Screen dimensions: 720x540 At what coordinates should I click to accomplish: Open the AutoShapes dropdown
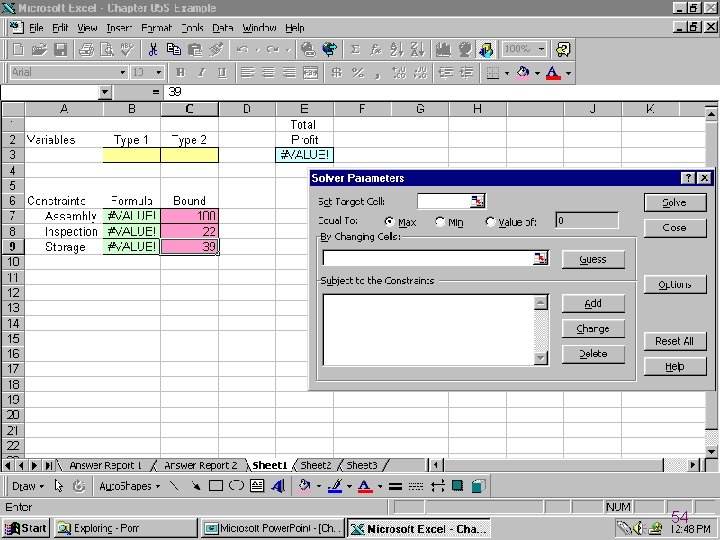129,486
